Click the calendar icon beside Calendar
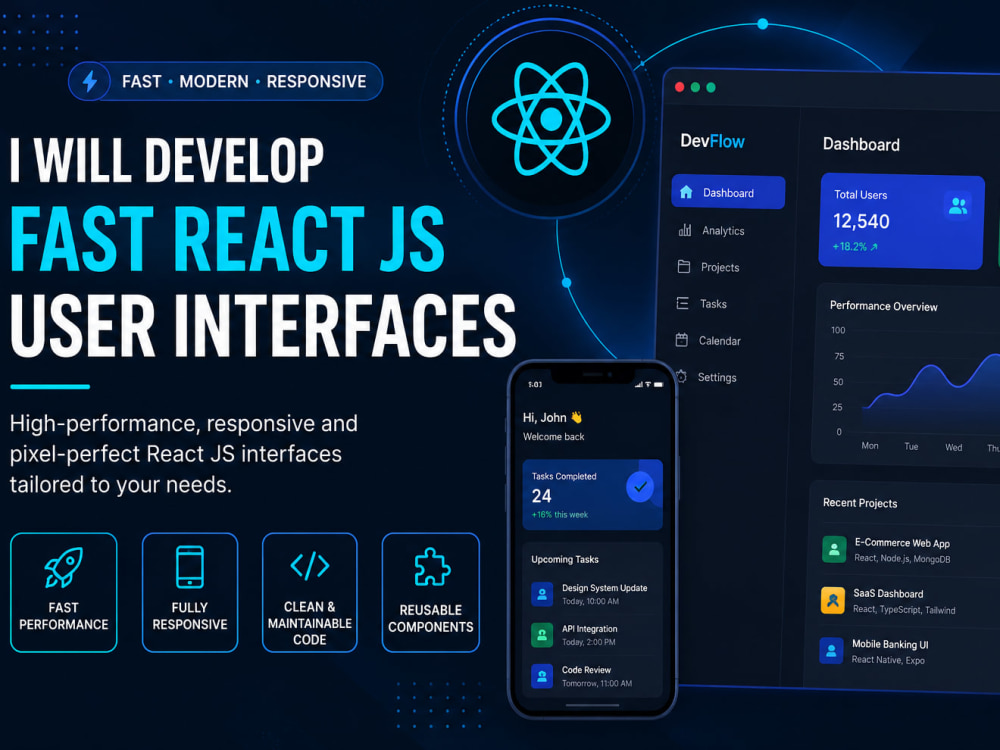This screenshot has width=1000, height=750. [682, 340]
